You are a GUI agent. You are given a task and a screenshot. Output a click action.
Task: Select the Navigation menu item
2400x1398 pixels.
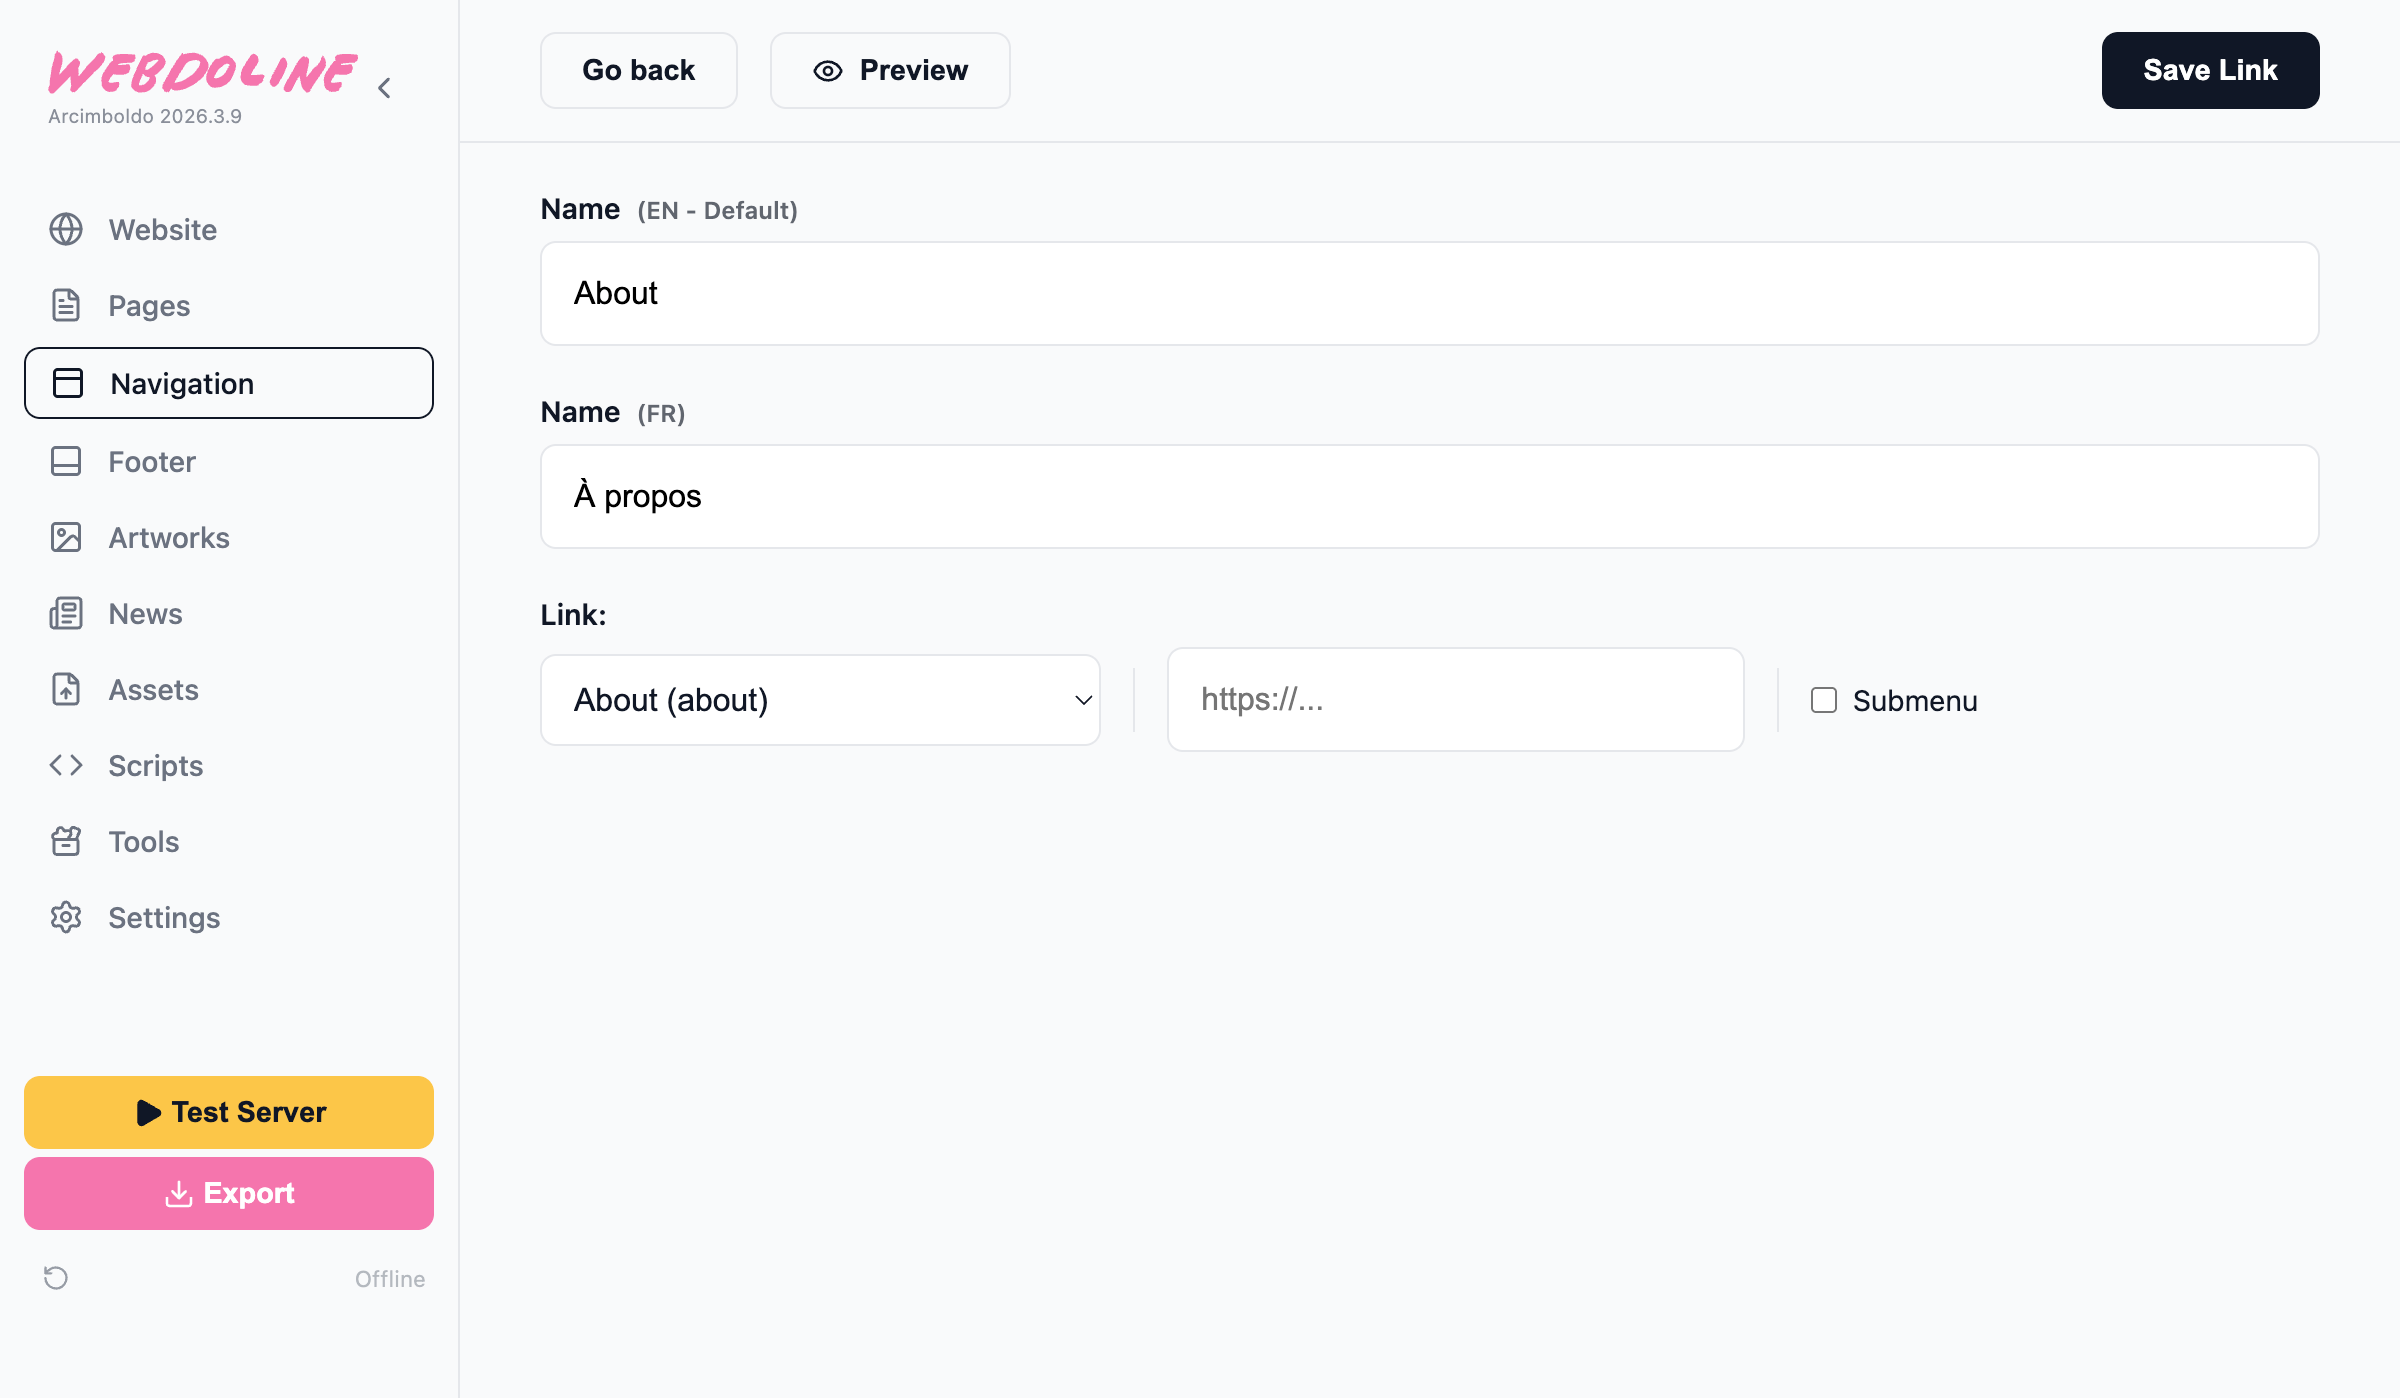pyautogui.click(x=229, y=383)
